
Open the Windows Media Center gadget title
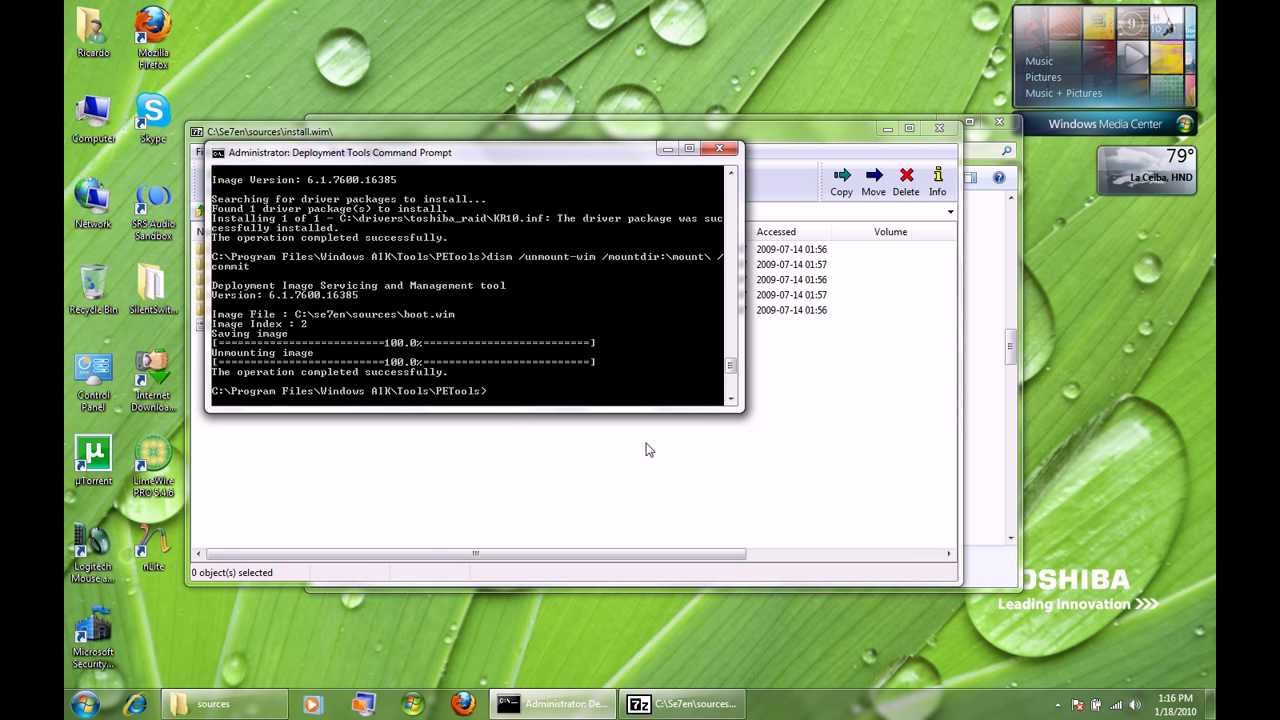click(x=1105, y=124)
